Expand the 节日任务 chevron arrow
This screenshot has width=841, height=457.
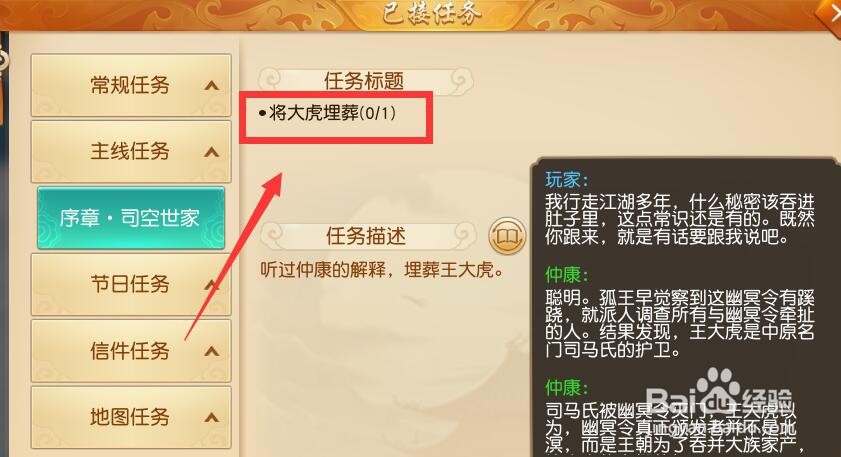pos(212,284)
